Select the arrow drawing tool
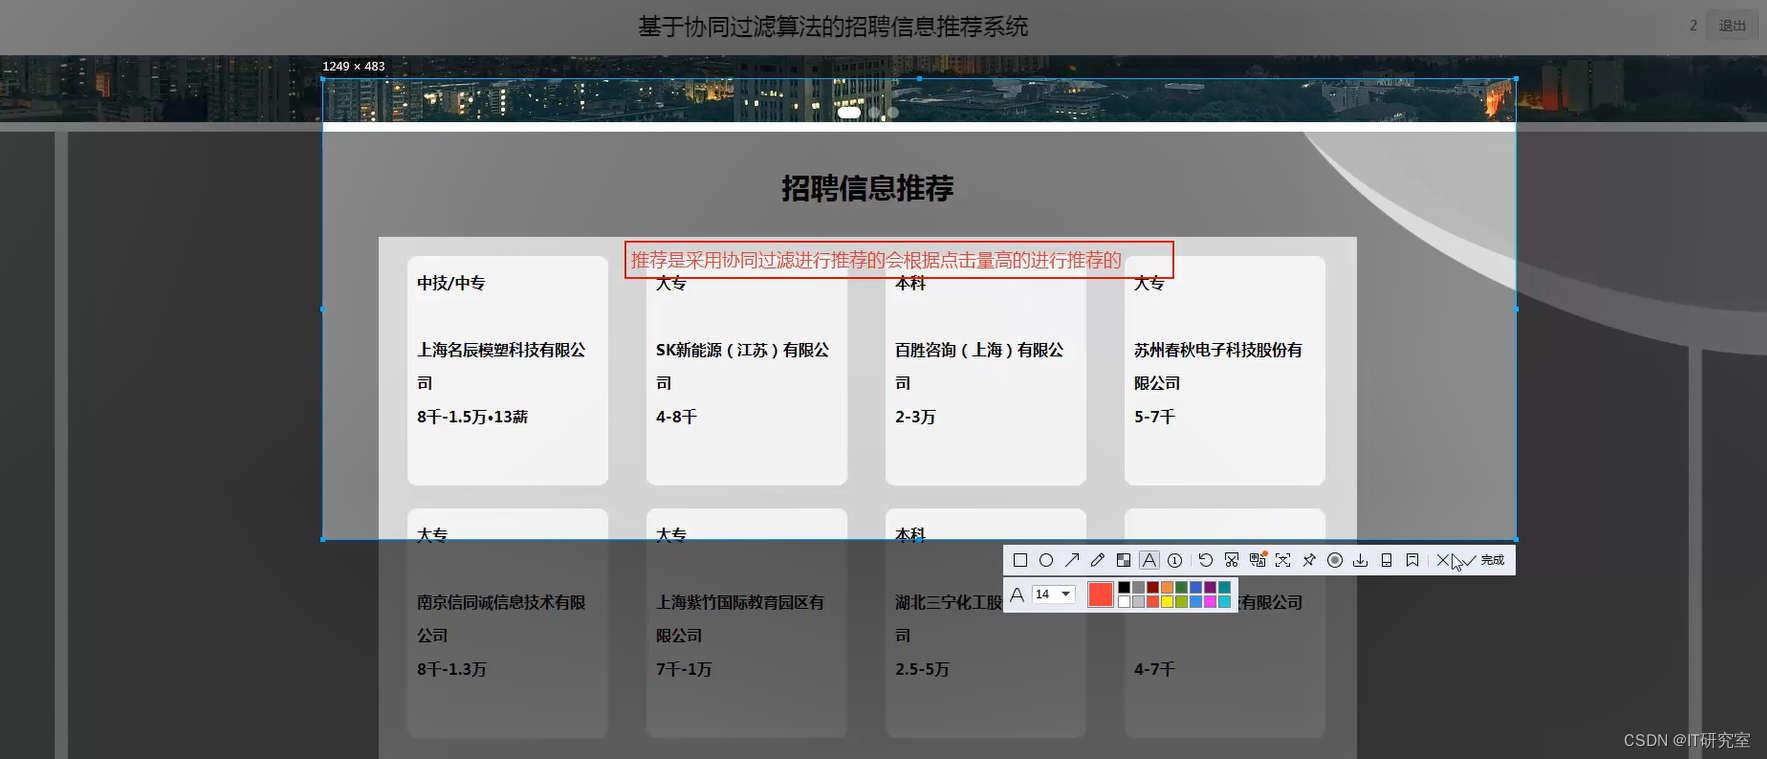 tap(1072, 560)
